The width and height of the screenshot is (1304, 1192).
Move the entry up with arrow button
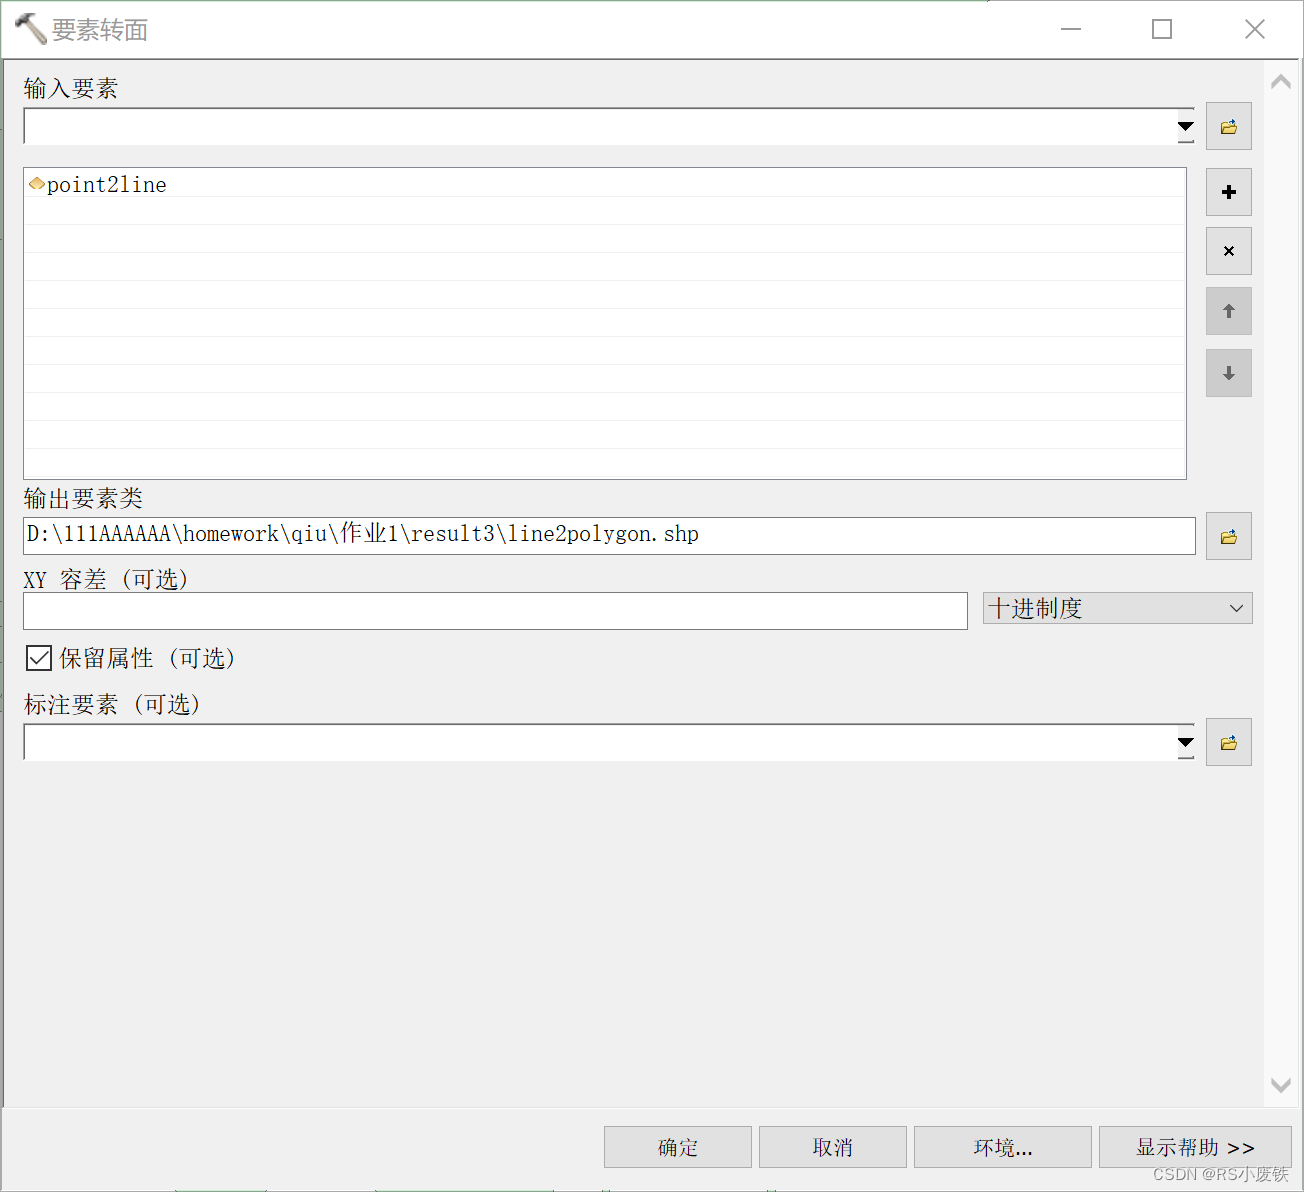point(1229,311)
